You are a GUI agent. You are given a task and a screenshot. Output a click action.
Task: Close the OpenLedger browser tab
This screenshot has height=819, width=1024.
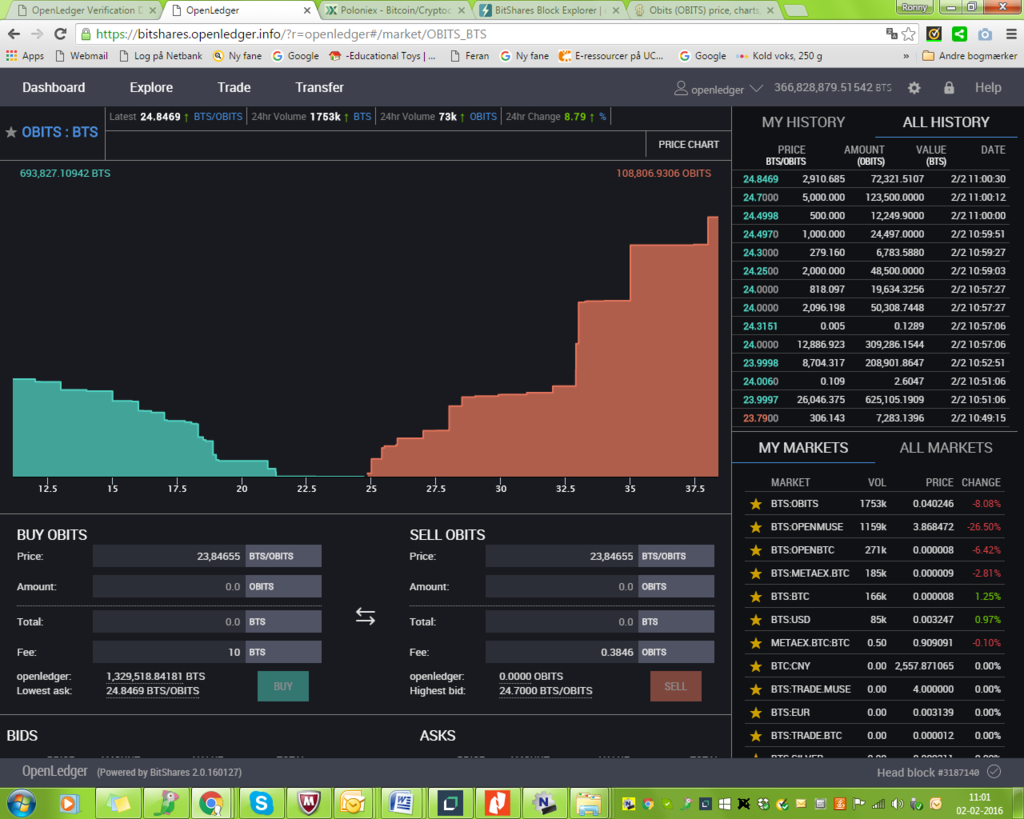click(x=307, y=10)
